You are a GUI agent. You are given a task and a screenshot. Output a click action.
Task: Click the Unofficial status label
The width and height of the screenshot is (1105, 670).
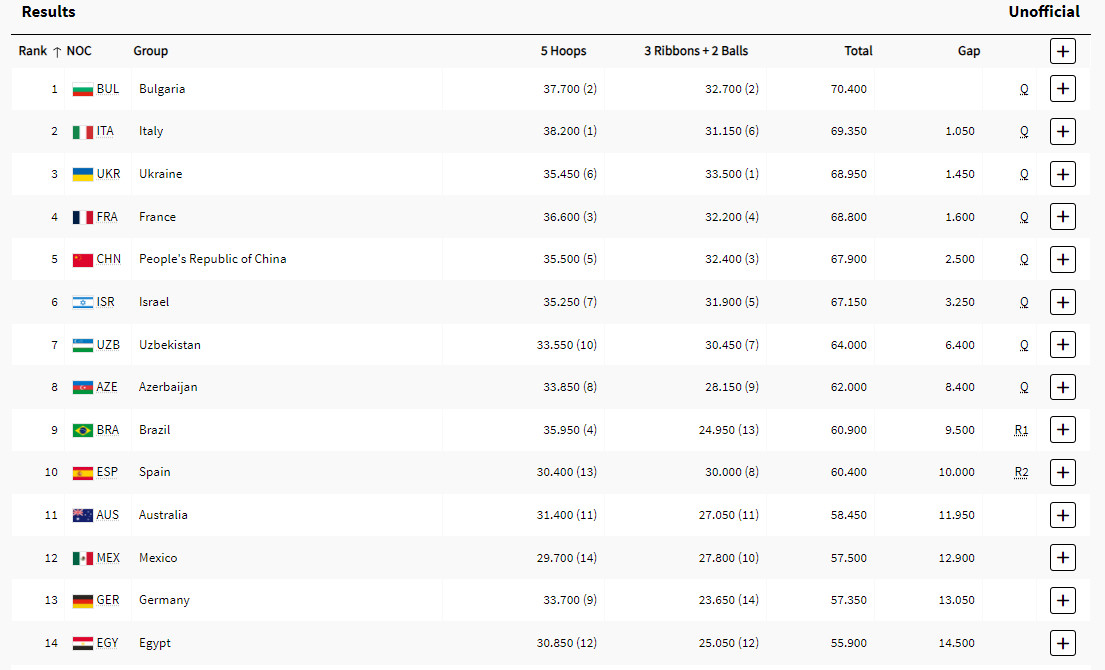point(1044,12)
